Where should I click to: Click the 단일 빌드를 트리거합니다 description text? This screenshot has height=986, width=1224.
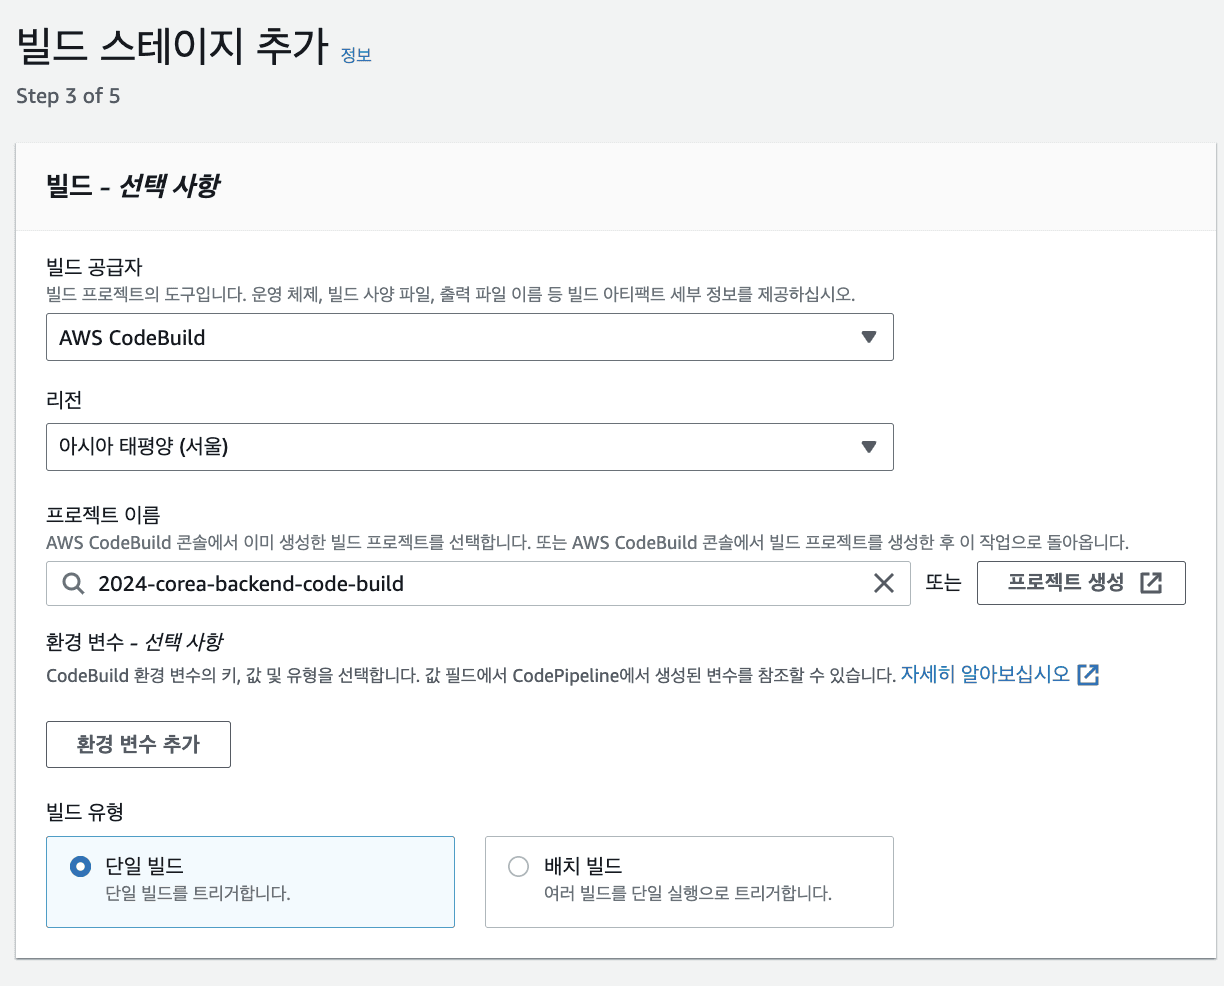click(x=198, y=893)
